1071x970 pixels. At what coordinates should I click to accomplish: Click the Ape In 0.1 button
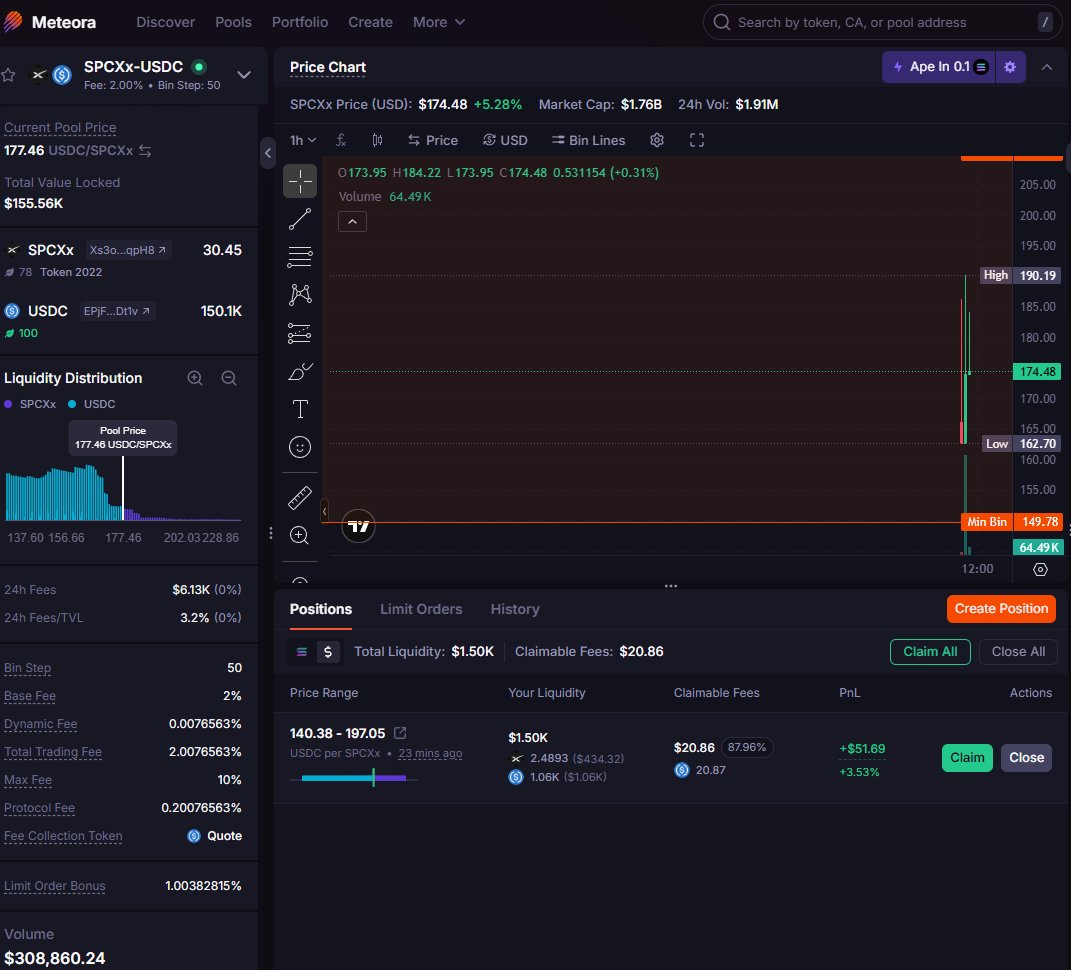click(939, 67)
